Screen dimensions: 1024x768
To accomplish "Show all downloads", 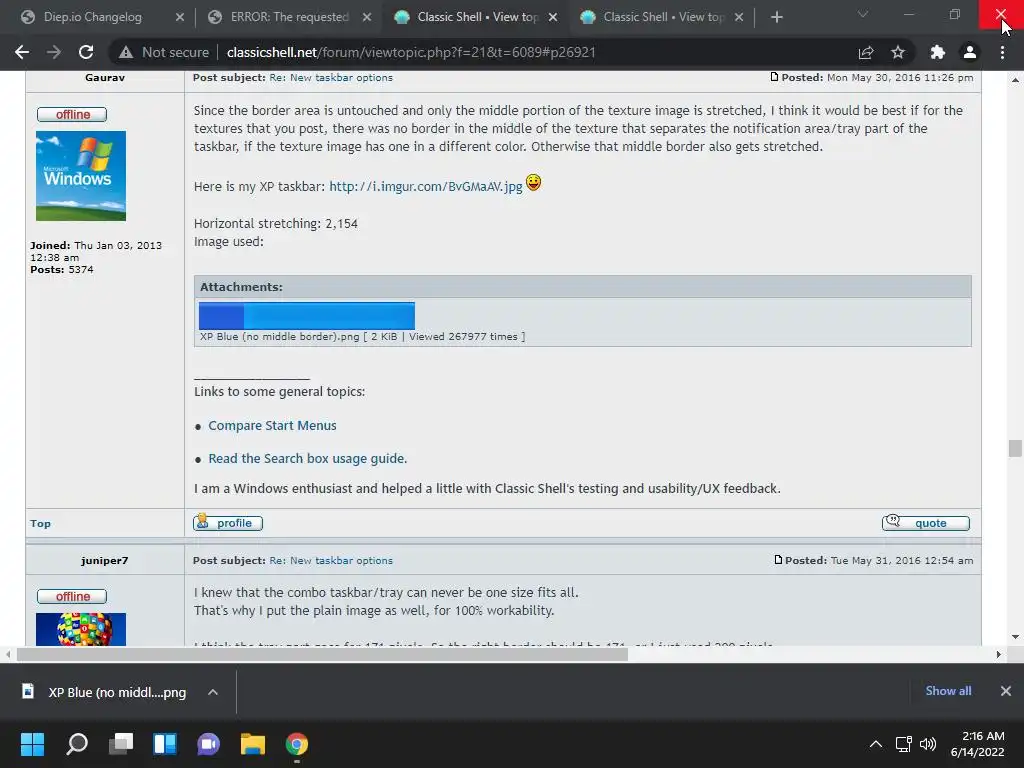I will [948, 691].
